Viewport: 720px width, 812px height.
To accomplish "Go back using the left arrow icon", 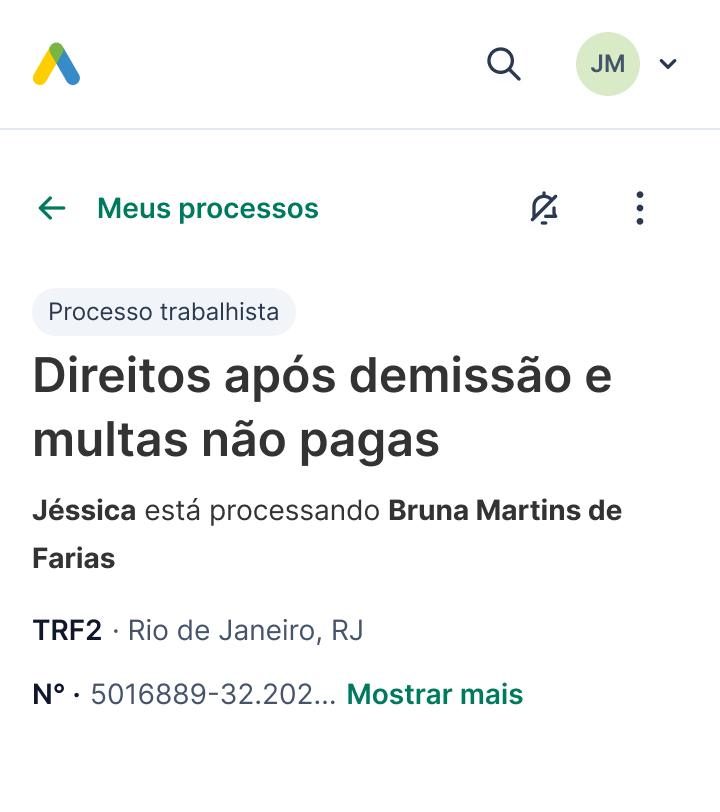I will (x=51, y=208).
